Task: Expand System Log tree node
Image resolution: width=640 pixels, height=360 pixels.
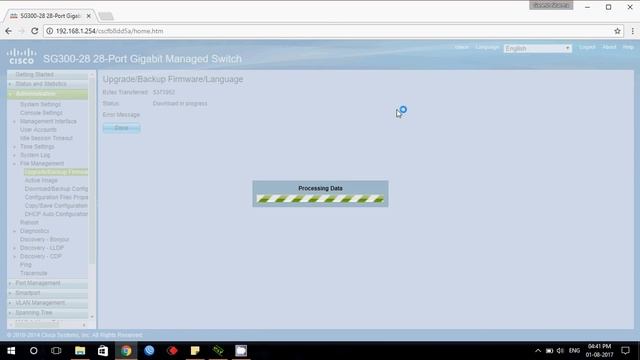Action: click(x=15, y=156)
